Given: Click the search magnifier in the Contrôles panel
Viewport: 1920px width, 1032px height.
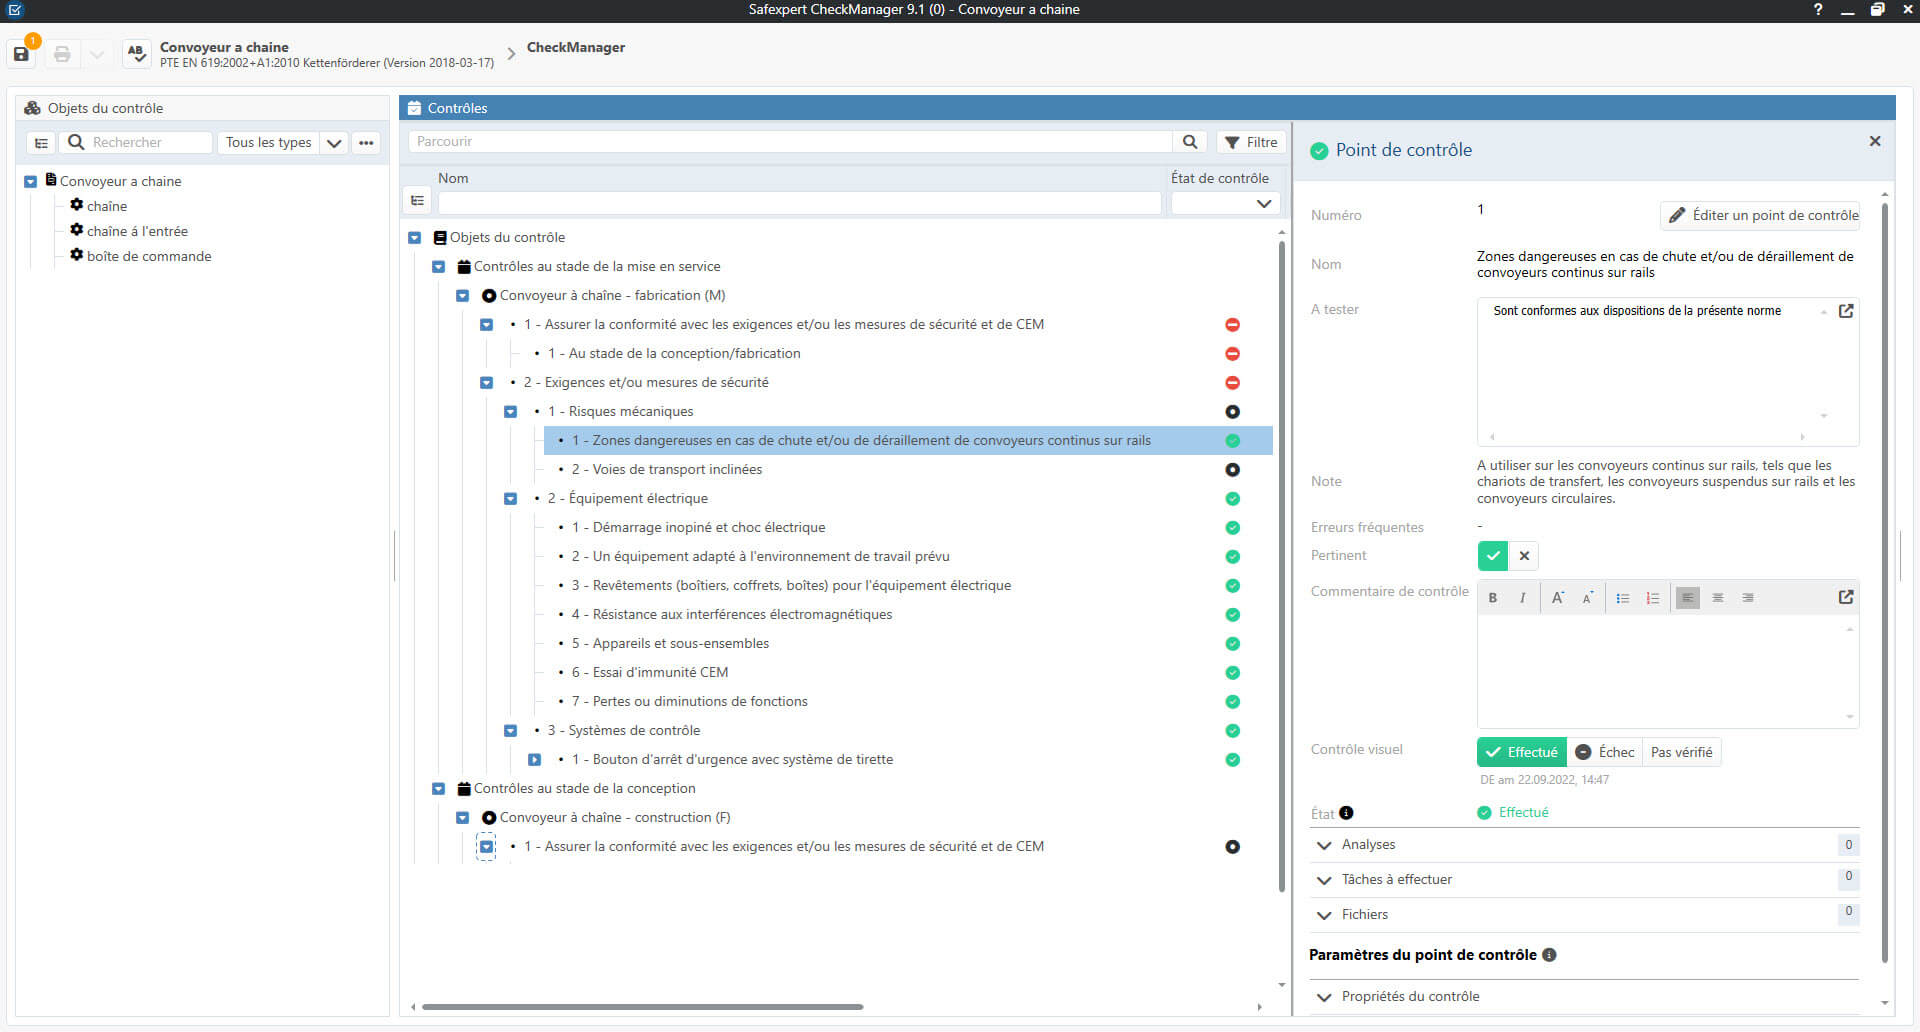Looking at the screenshot, I should 1189,142.
